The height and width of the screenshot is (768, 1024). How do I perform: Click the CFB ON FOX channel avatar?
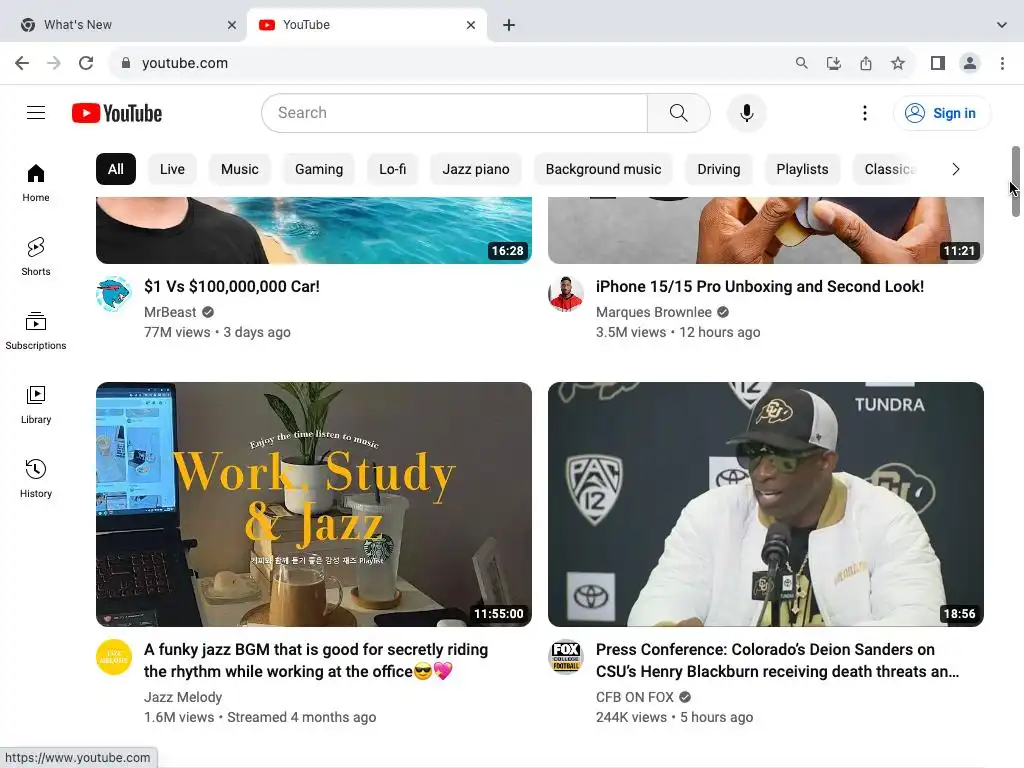pos(566,657)
